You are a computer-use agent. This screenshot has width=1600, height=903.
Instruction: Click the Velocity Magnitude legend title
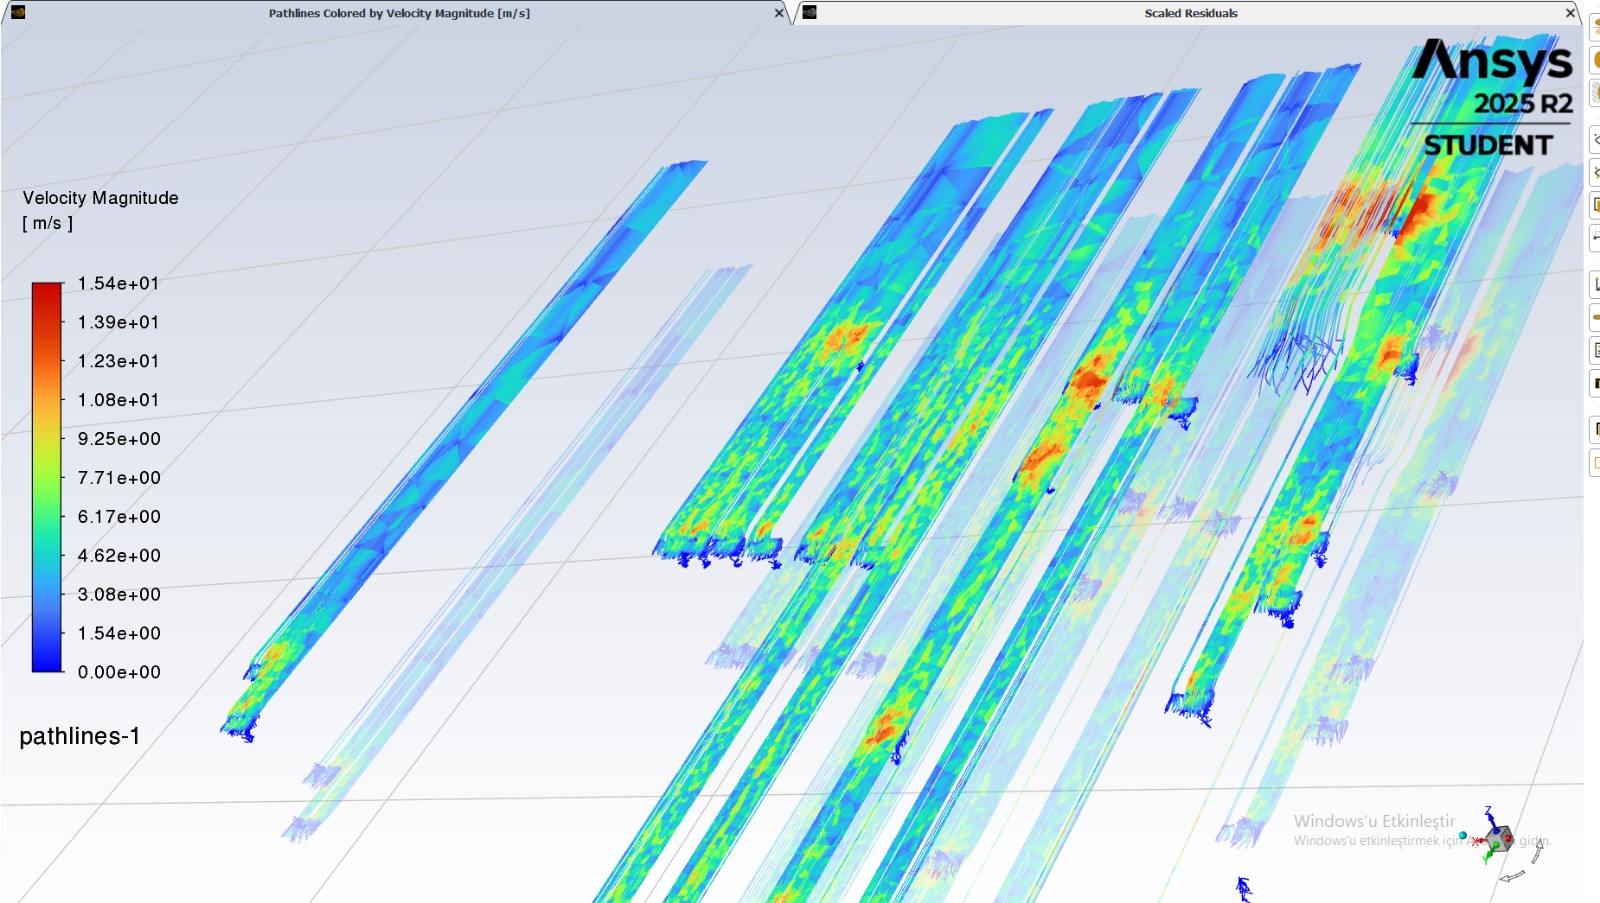(100, 198)
